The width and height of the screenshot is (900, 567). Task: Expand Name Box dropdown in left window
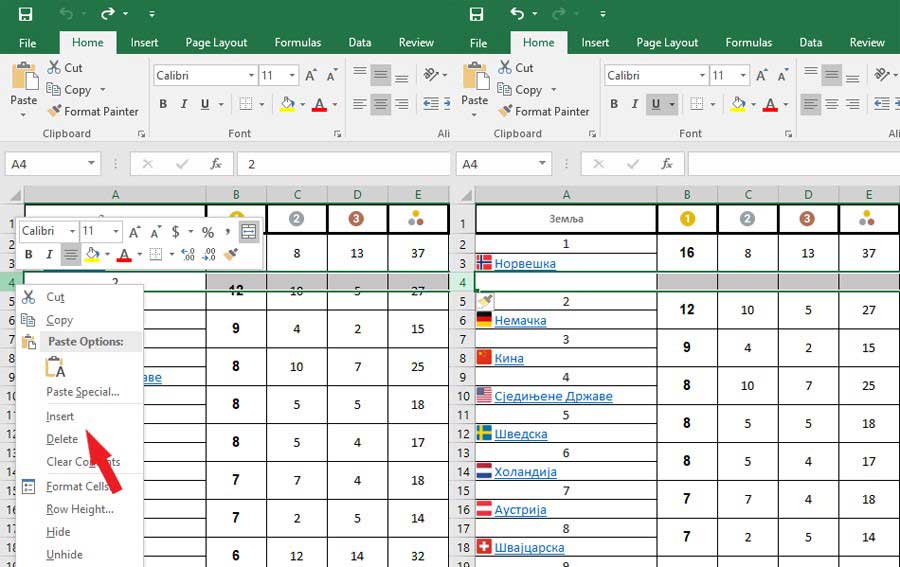tap(91, 164)
